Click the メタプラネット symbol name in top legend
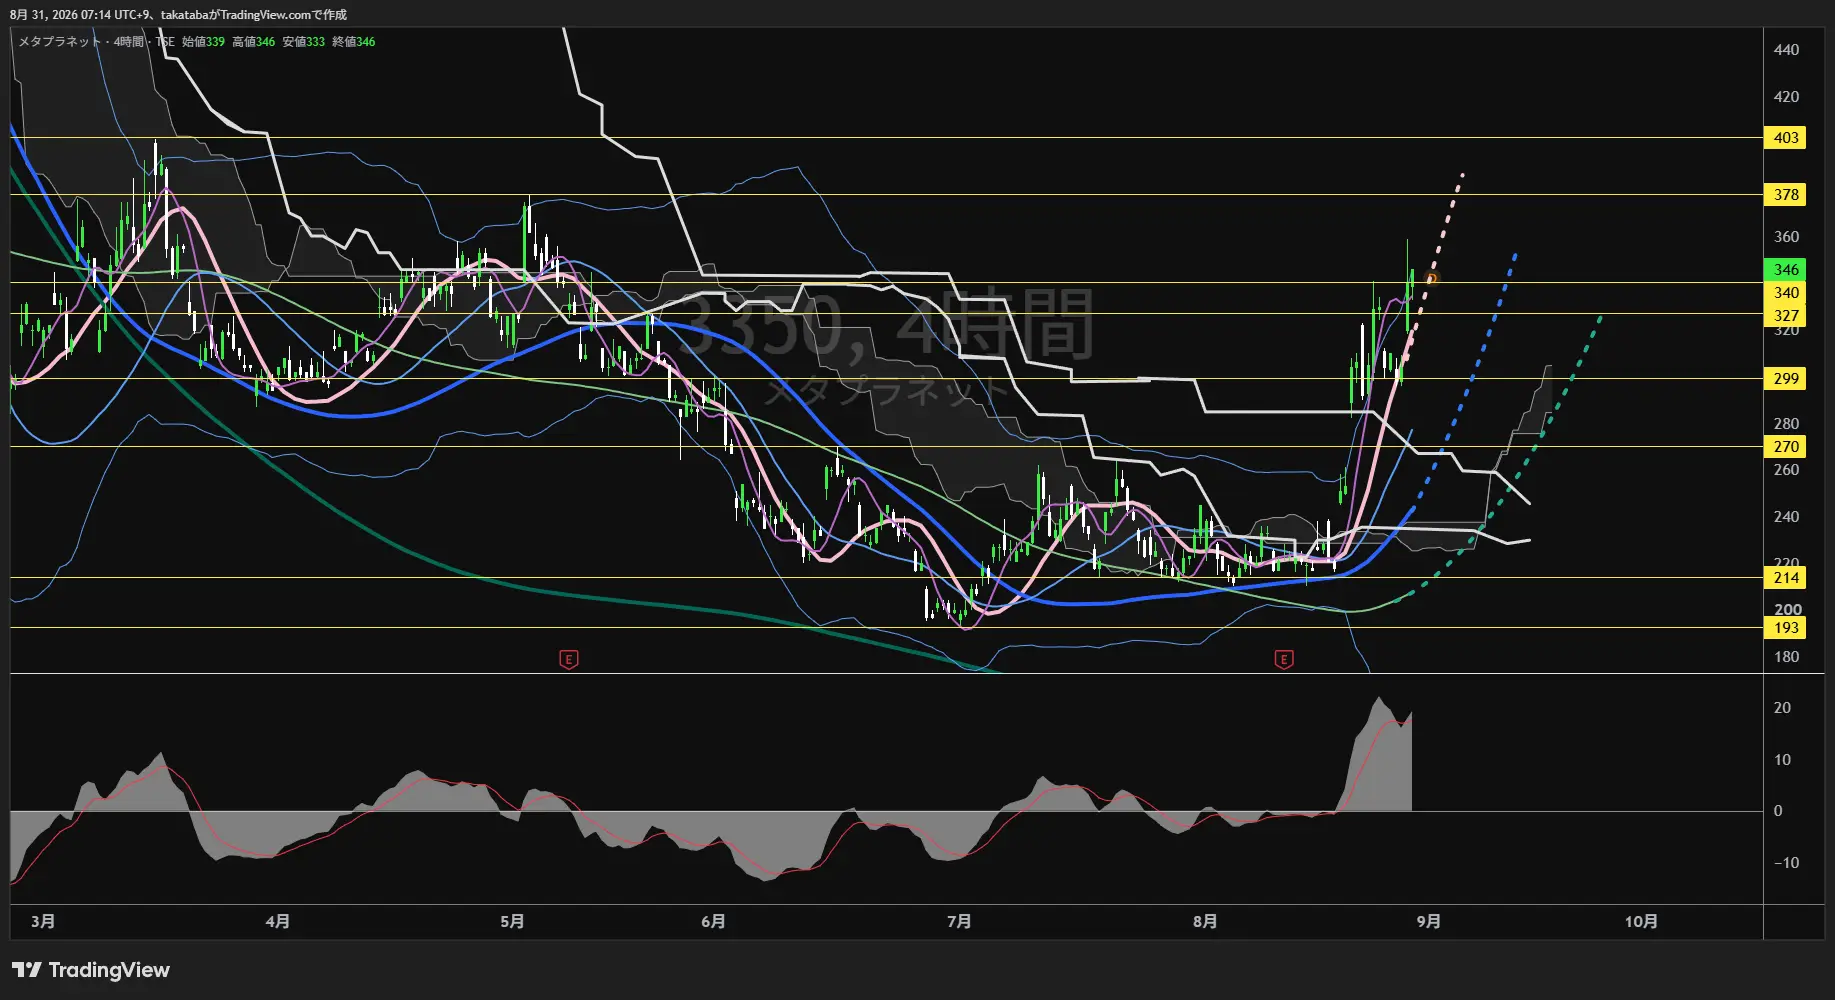The width and height of the screenshot is (1835, 1000). coord(60,42)
